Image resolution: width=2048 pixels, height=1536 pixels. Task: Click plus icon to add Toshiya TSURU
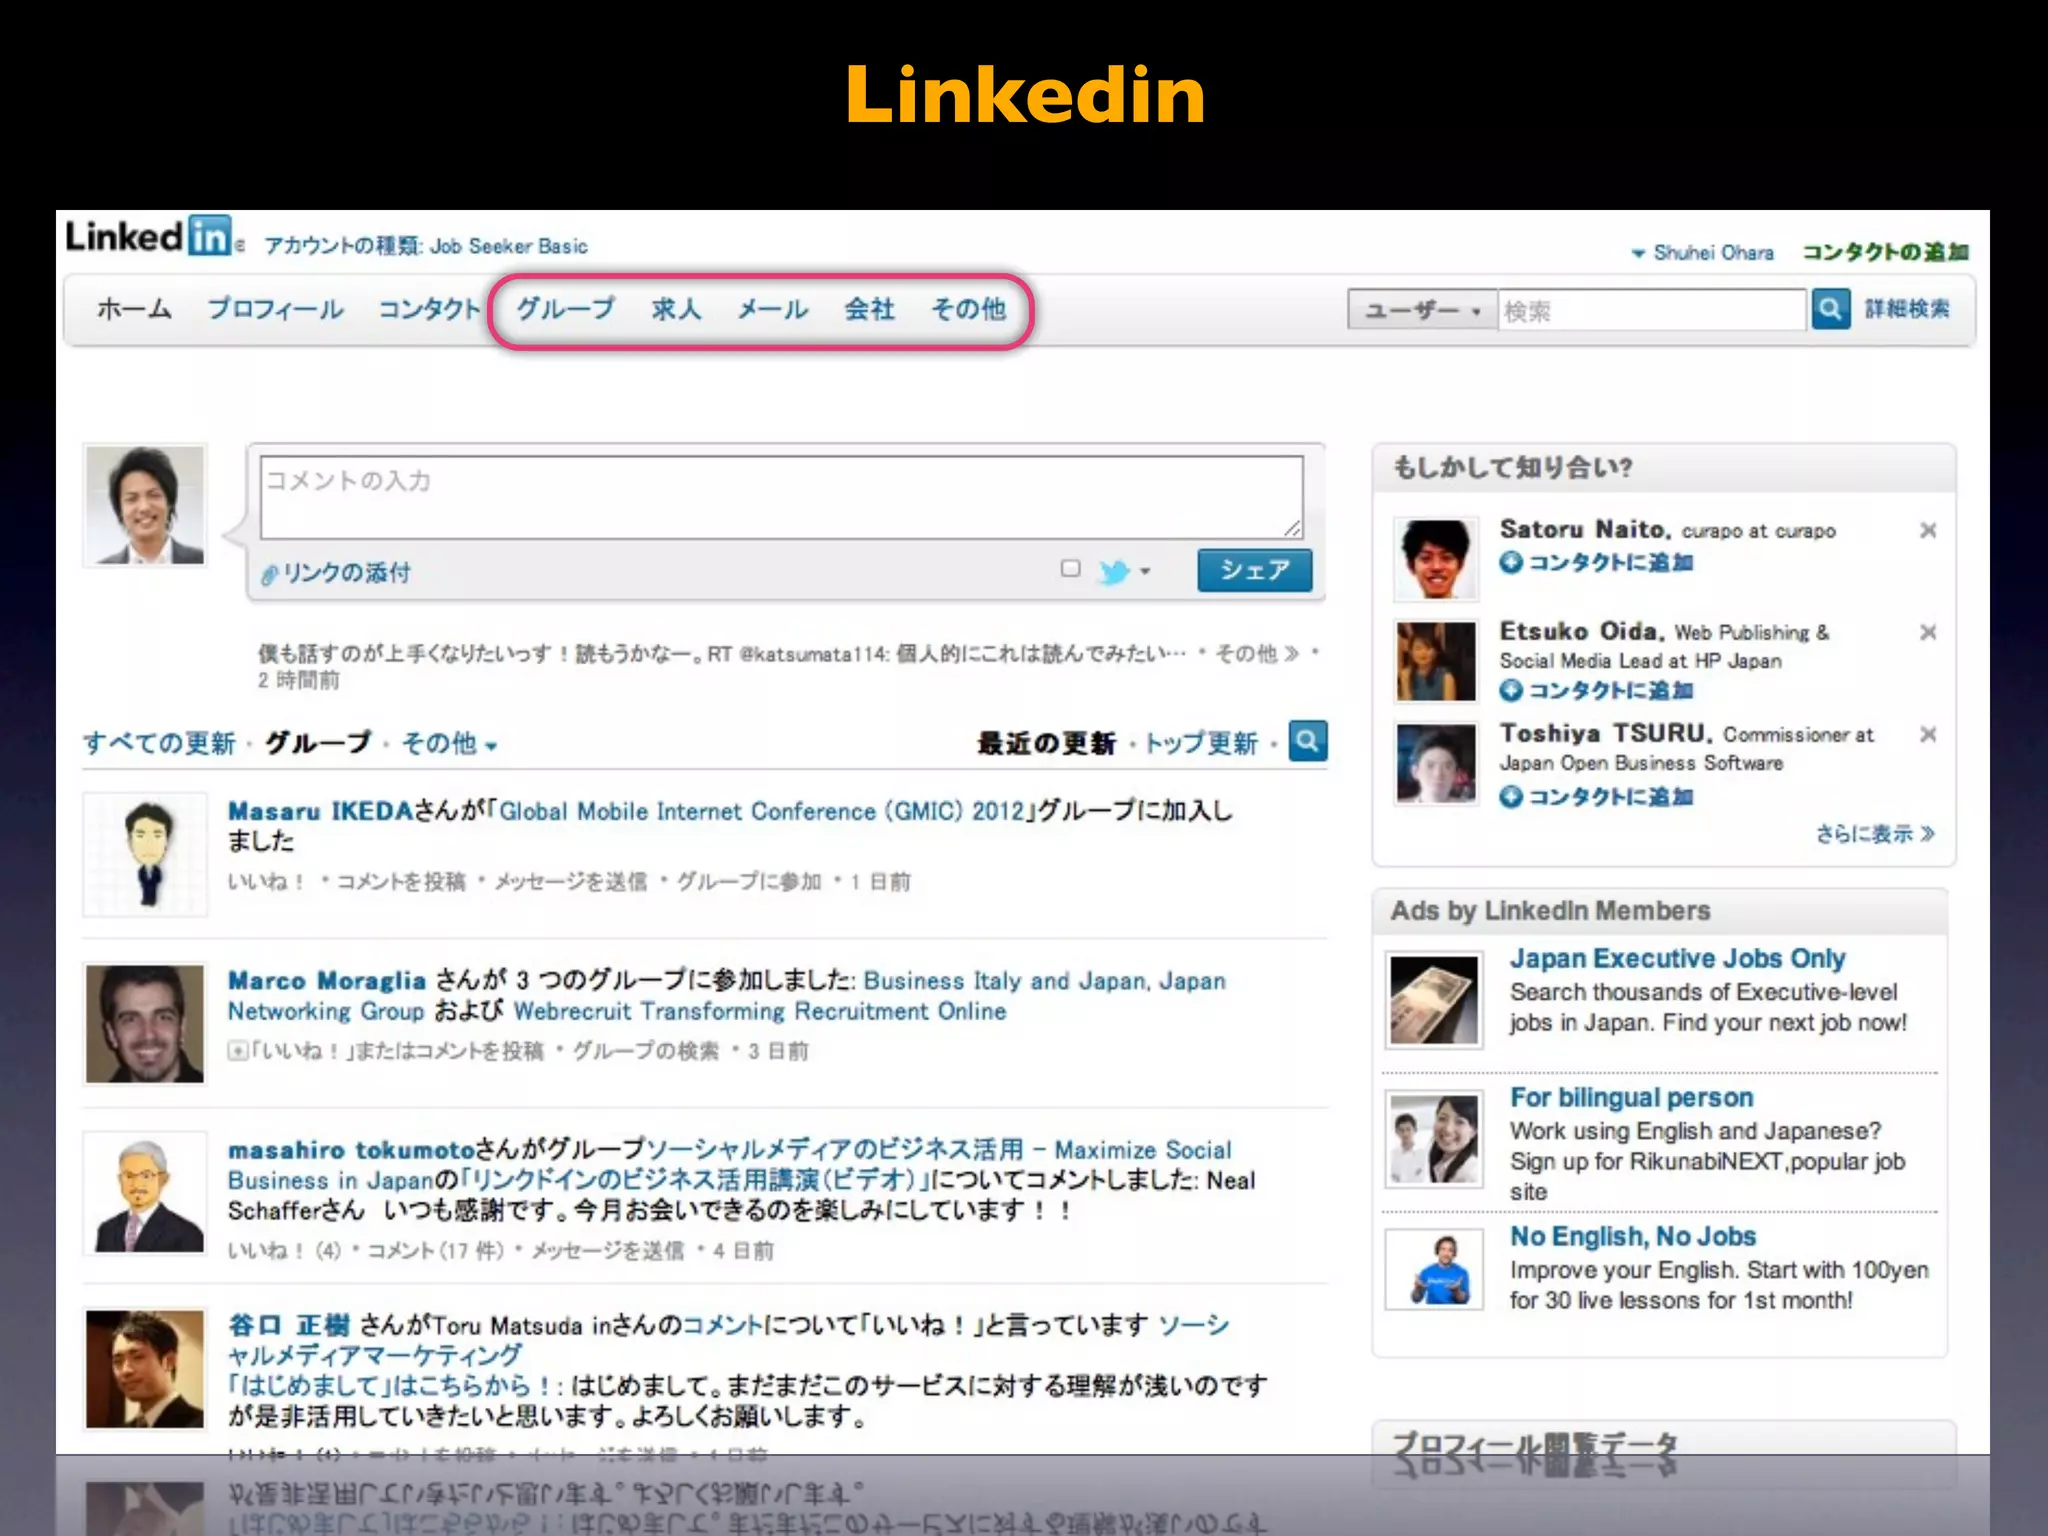(1510, 796)
